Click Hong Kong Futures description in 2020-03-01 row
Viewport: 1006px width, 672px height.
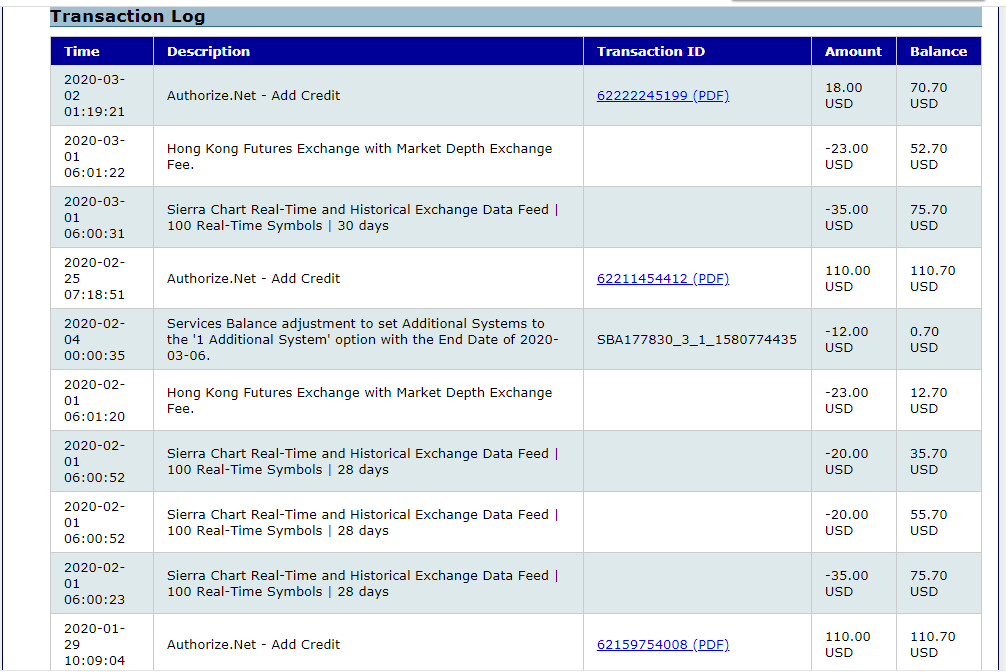click(x=359, y=157)
